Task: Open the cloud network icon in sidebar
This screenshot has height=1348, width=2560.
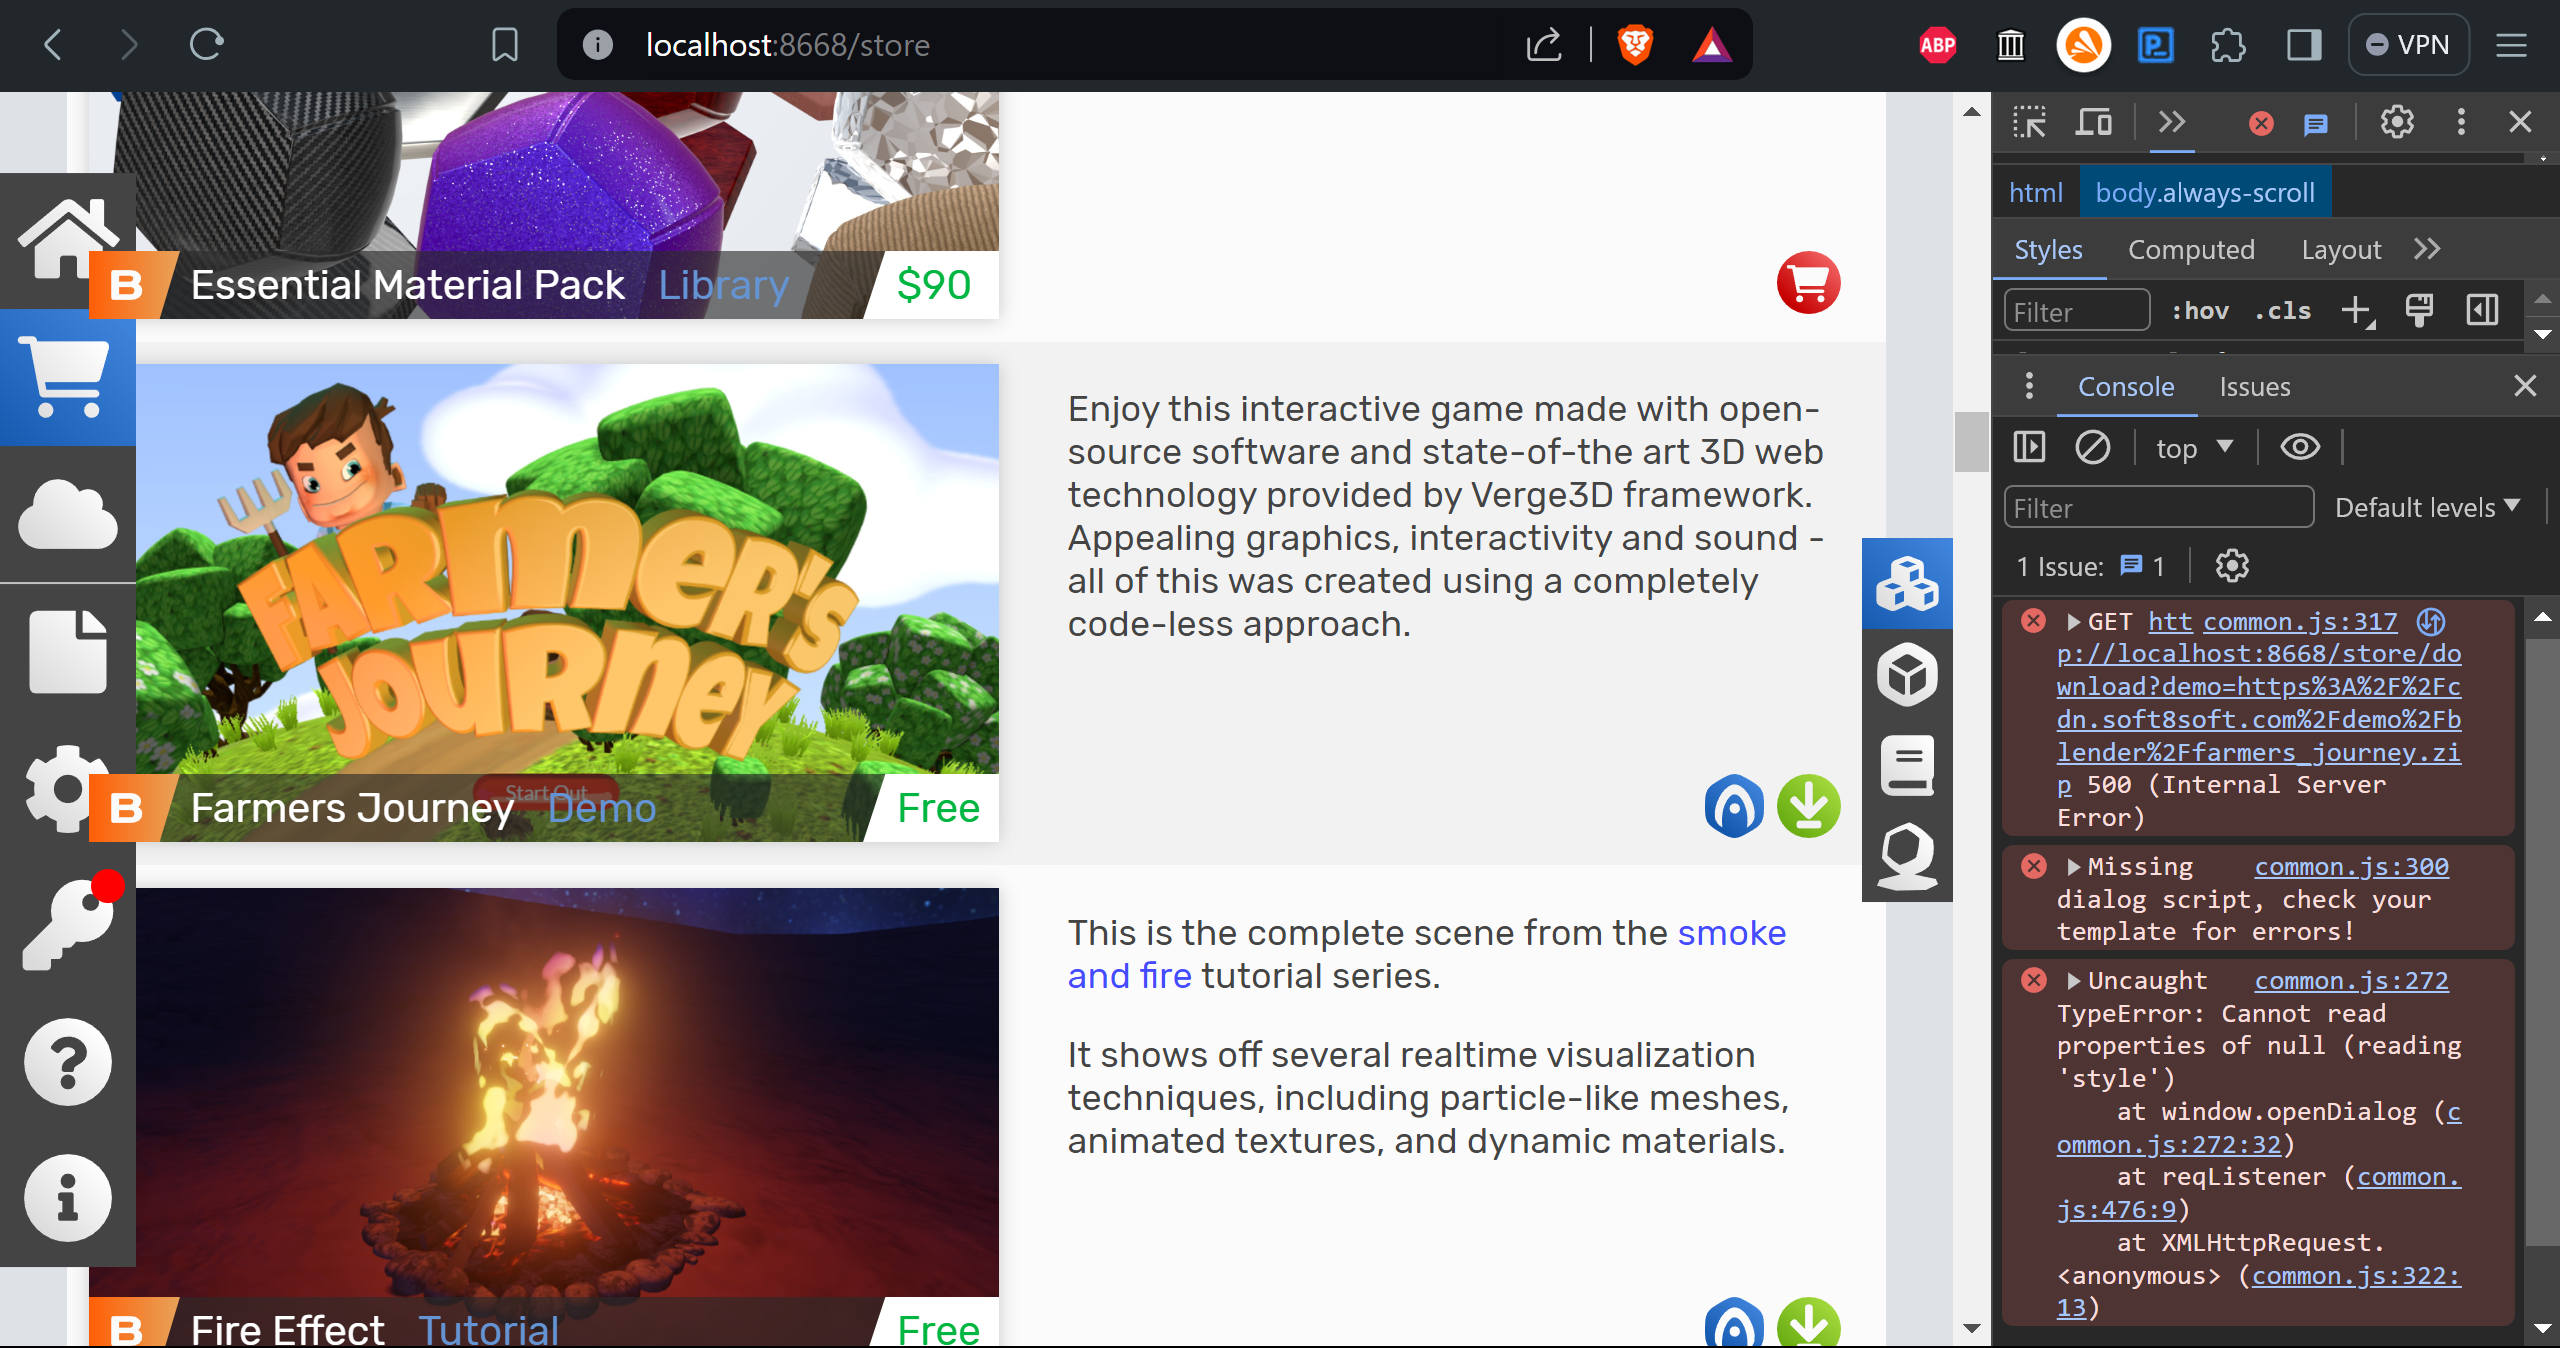Action: (x=67, y=514)
